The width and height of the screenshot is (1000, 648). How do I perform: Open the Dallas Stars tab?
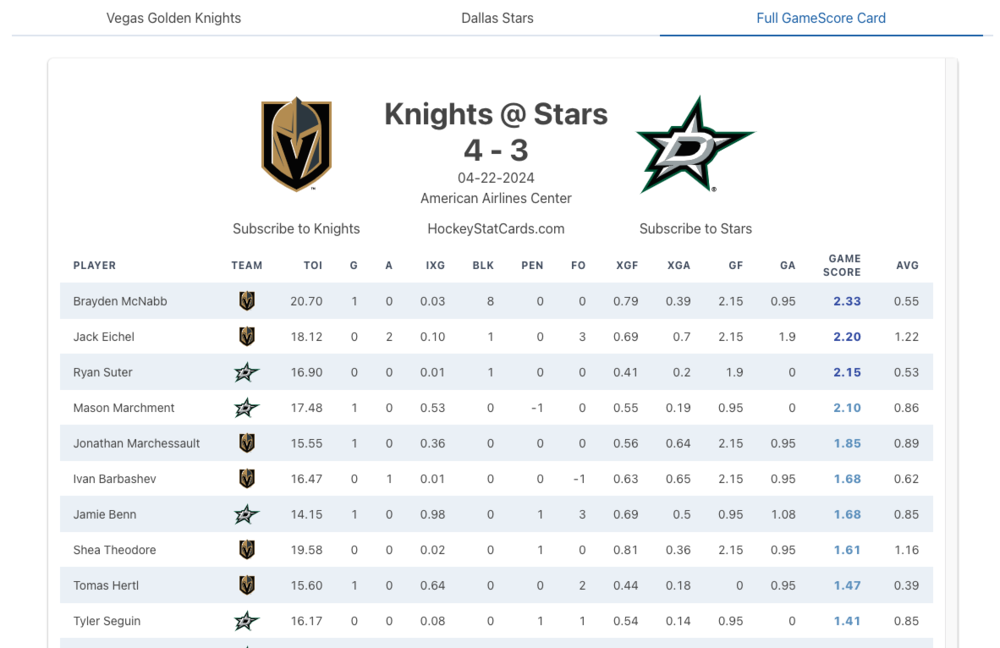(x=497, y=18)
